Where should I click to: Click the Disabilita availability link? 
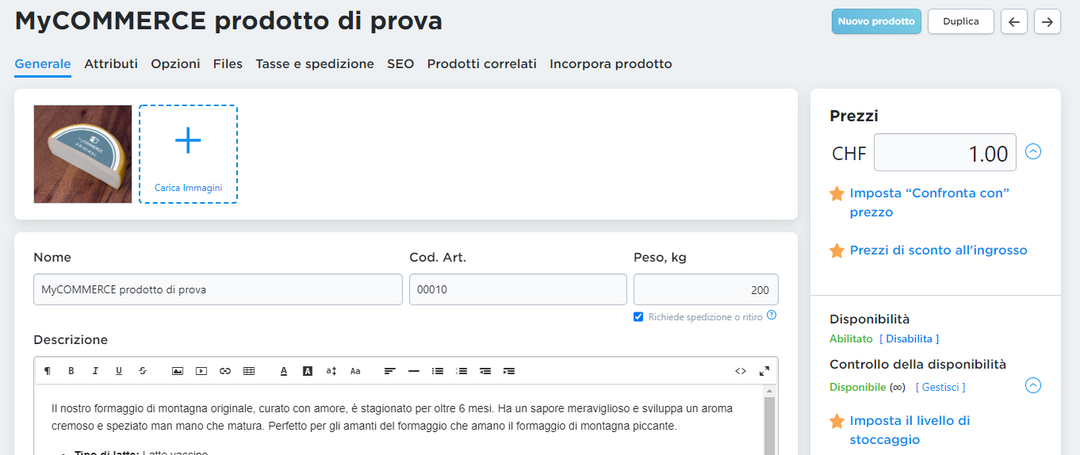click(909, 339)
